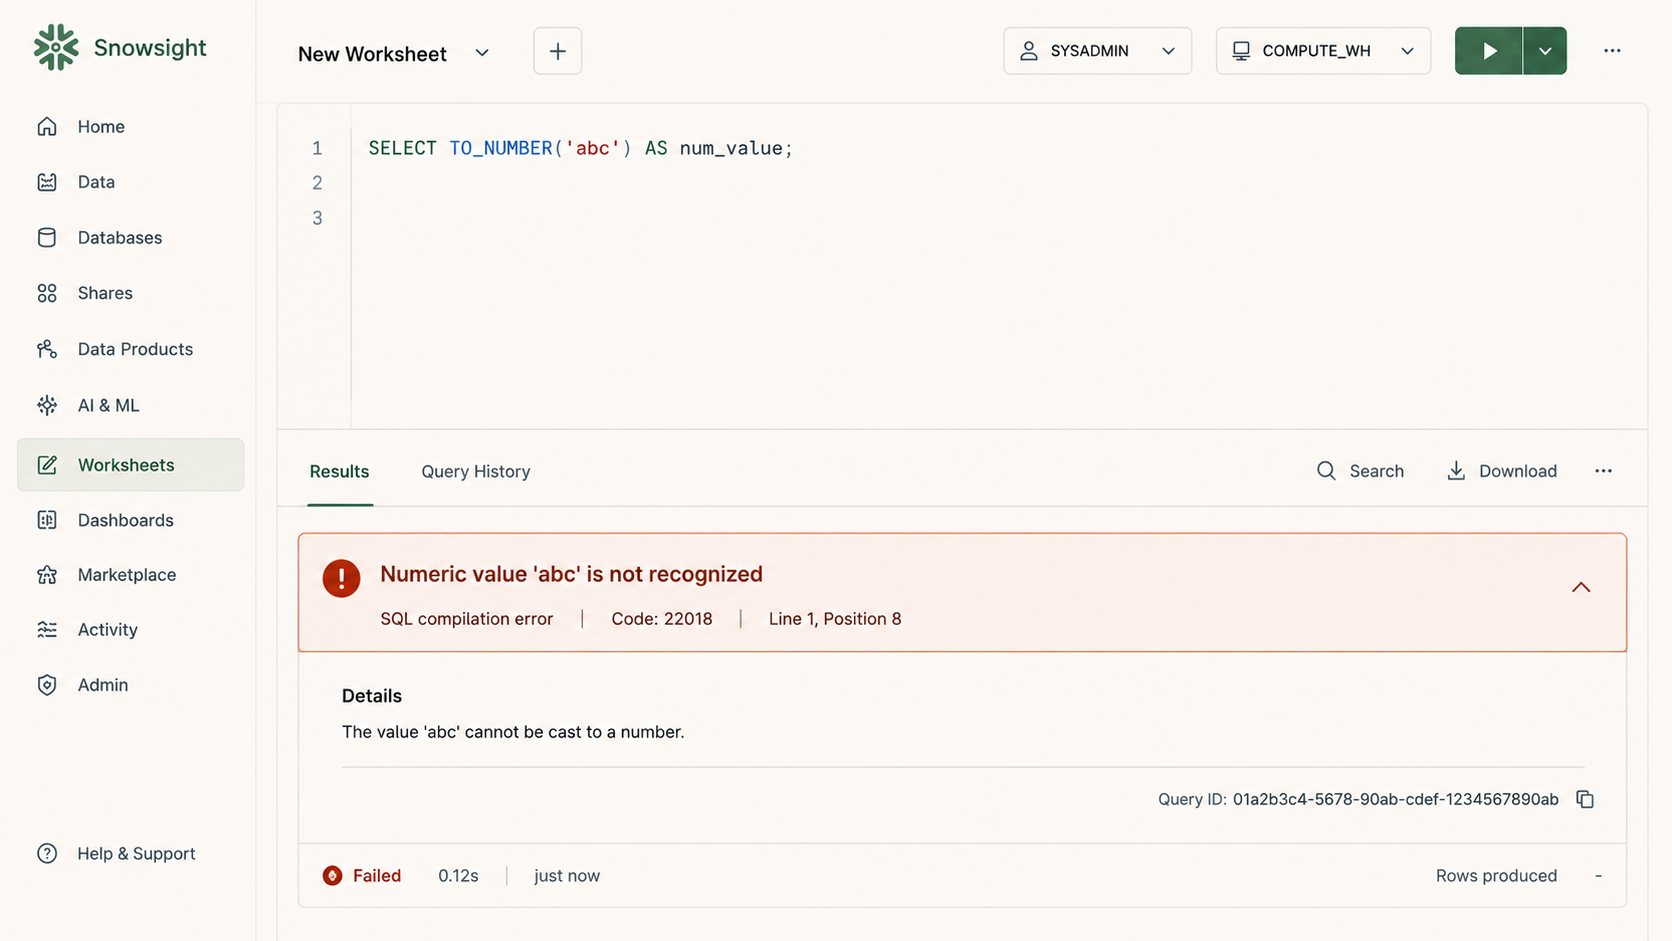The width and height of the screenshot is (1672, 941).
Task: Click 'Line 1, Position 8' text
Action: (835, 619)
